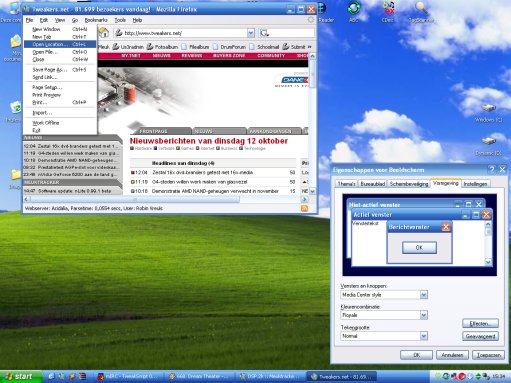Click the Schoolmail bookmark toolbar item
This screenshot has width=511, height=383.
(264, 47)
